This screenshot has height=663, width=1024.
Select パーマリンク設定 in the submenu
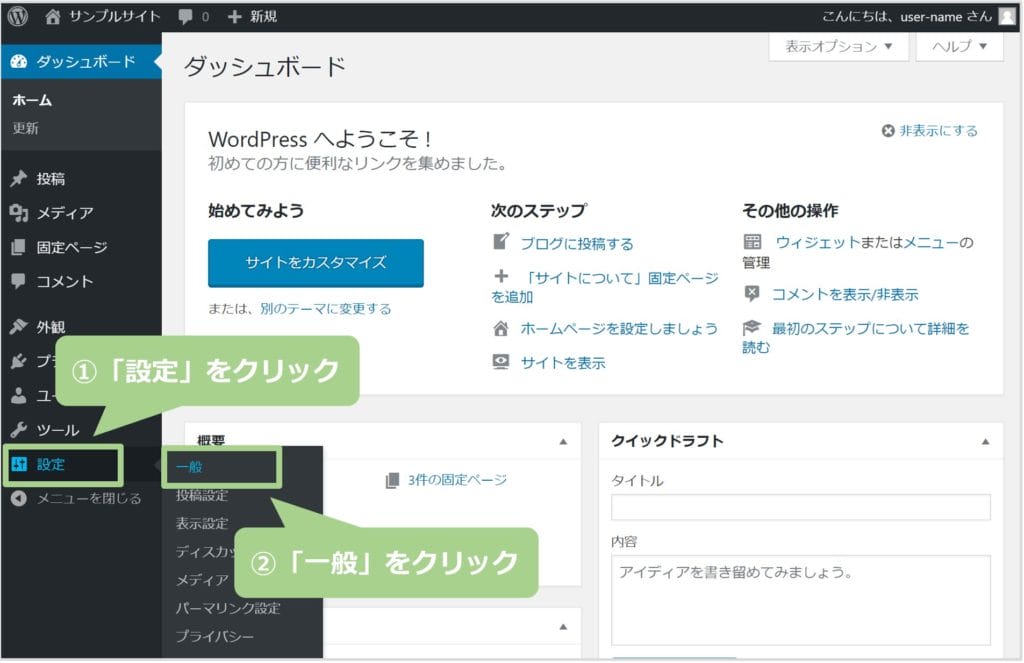(x=228, y=609)
